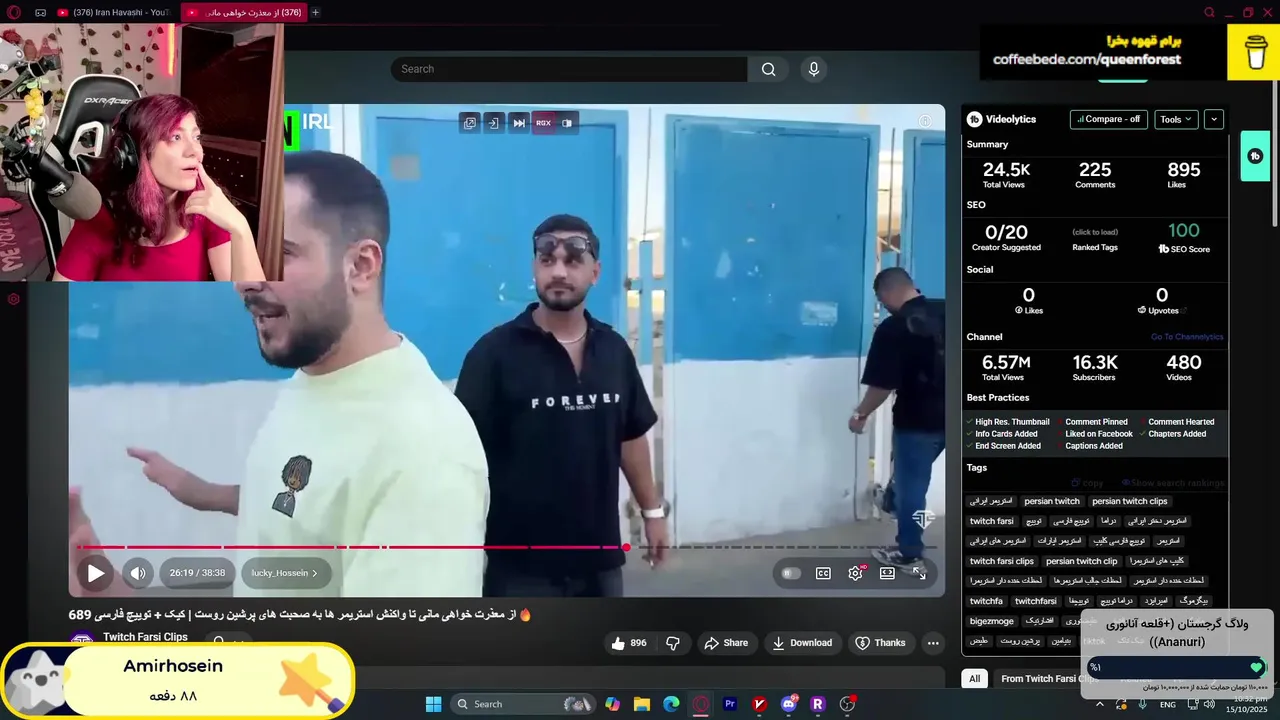
Task: Switch to Iran Havashi browser tab
Action: click(112, 12)
